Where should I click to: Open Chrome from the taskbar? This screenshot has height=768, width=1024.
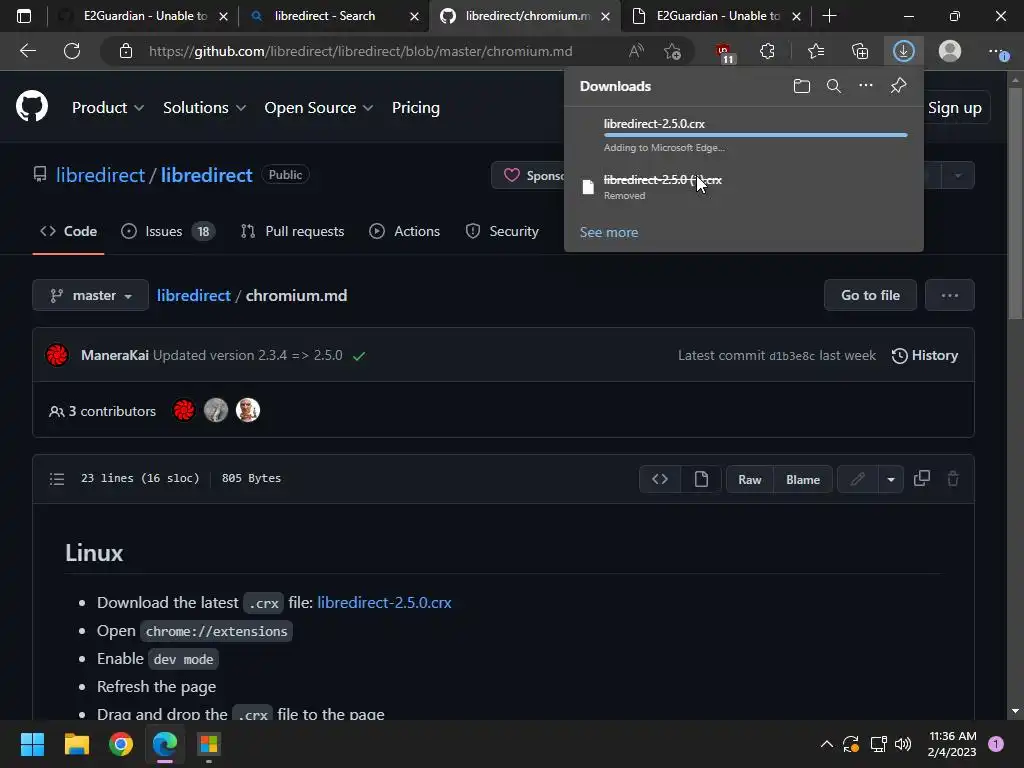click(121, 744)
